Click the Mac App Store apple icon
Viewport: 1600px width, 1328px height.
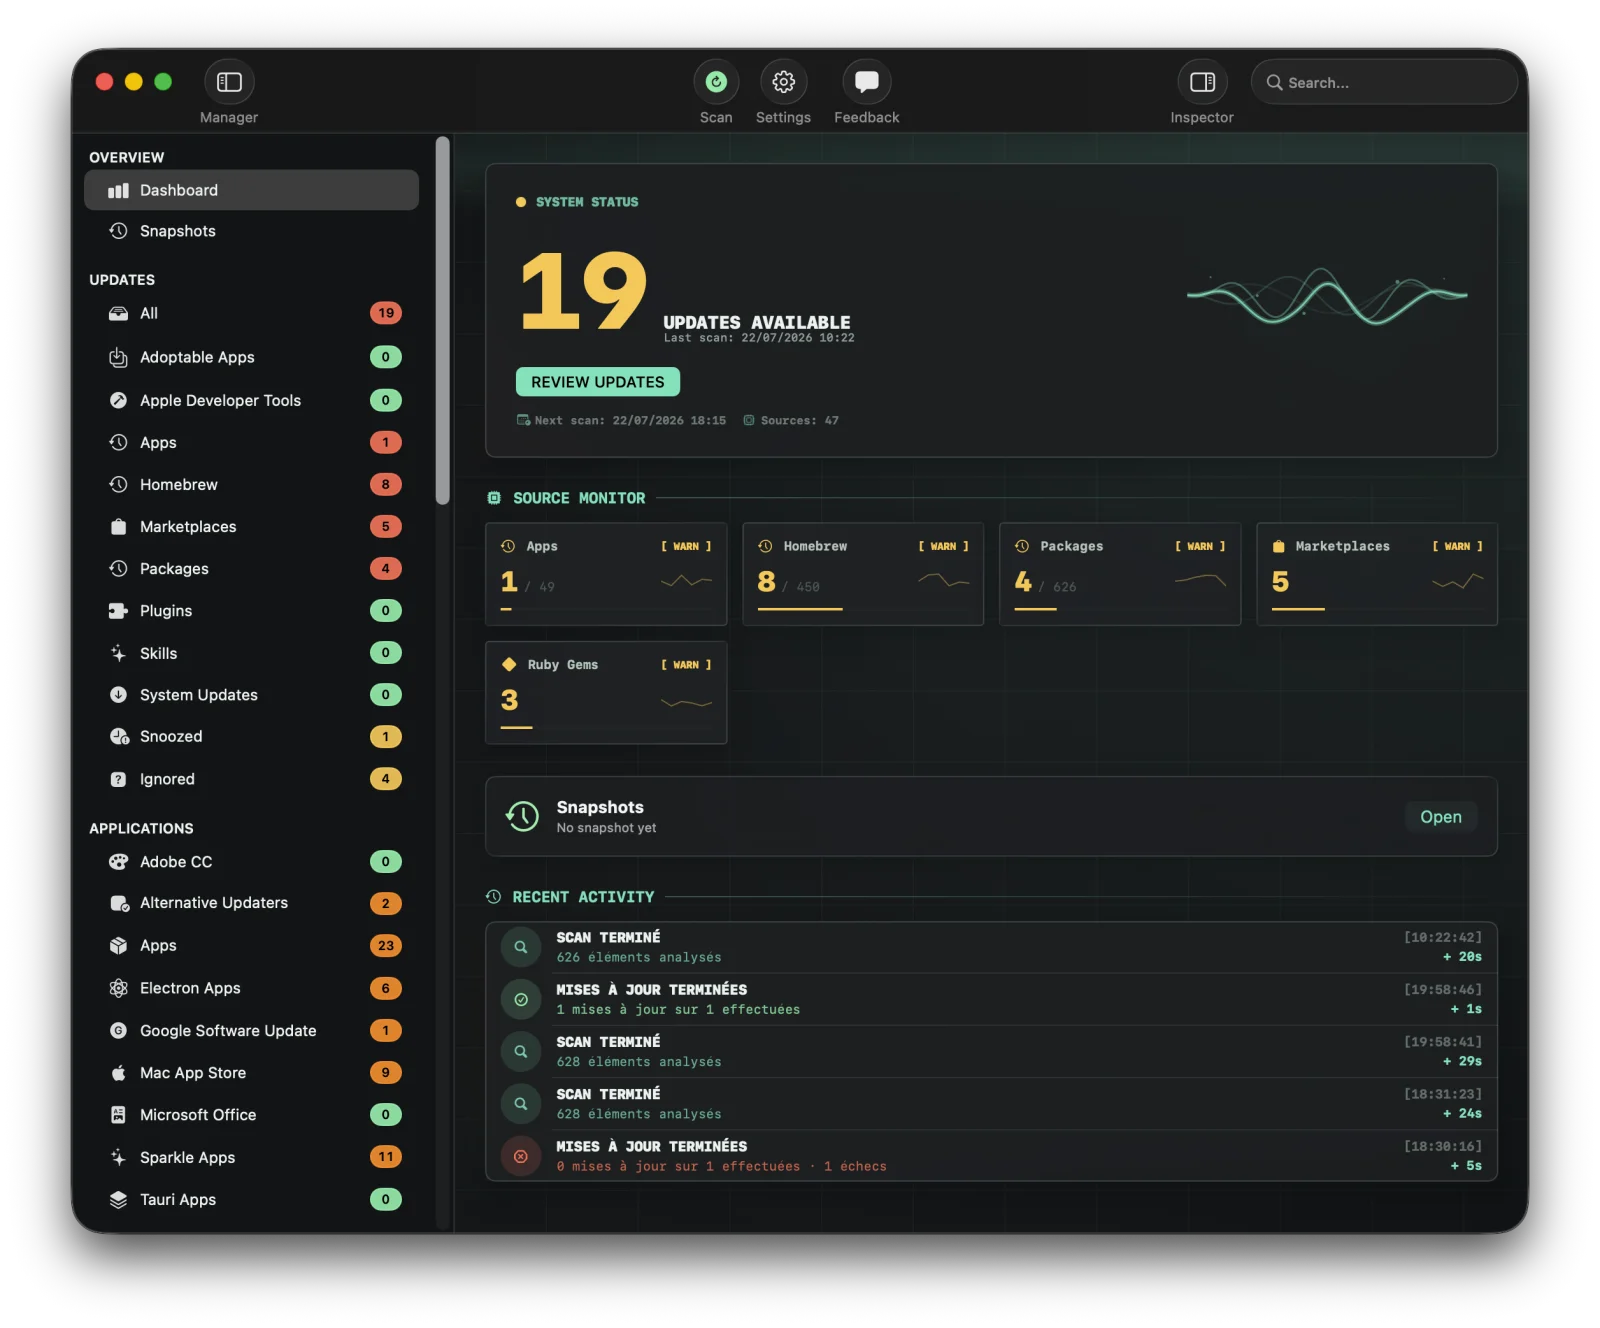118,1072
